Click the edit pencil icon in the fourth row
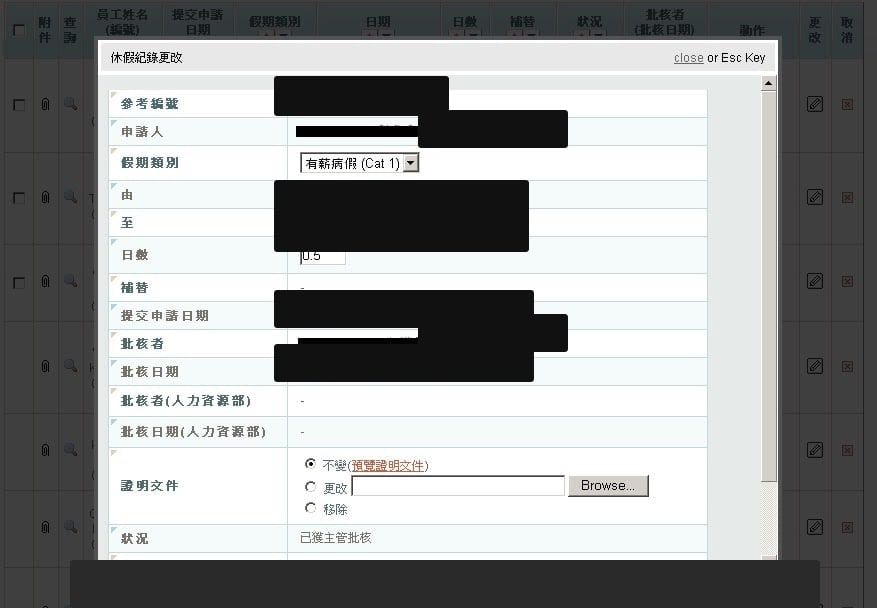The image size is (877, 608). [x=815, y=366]
